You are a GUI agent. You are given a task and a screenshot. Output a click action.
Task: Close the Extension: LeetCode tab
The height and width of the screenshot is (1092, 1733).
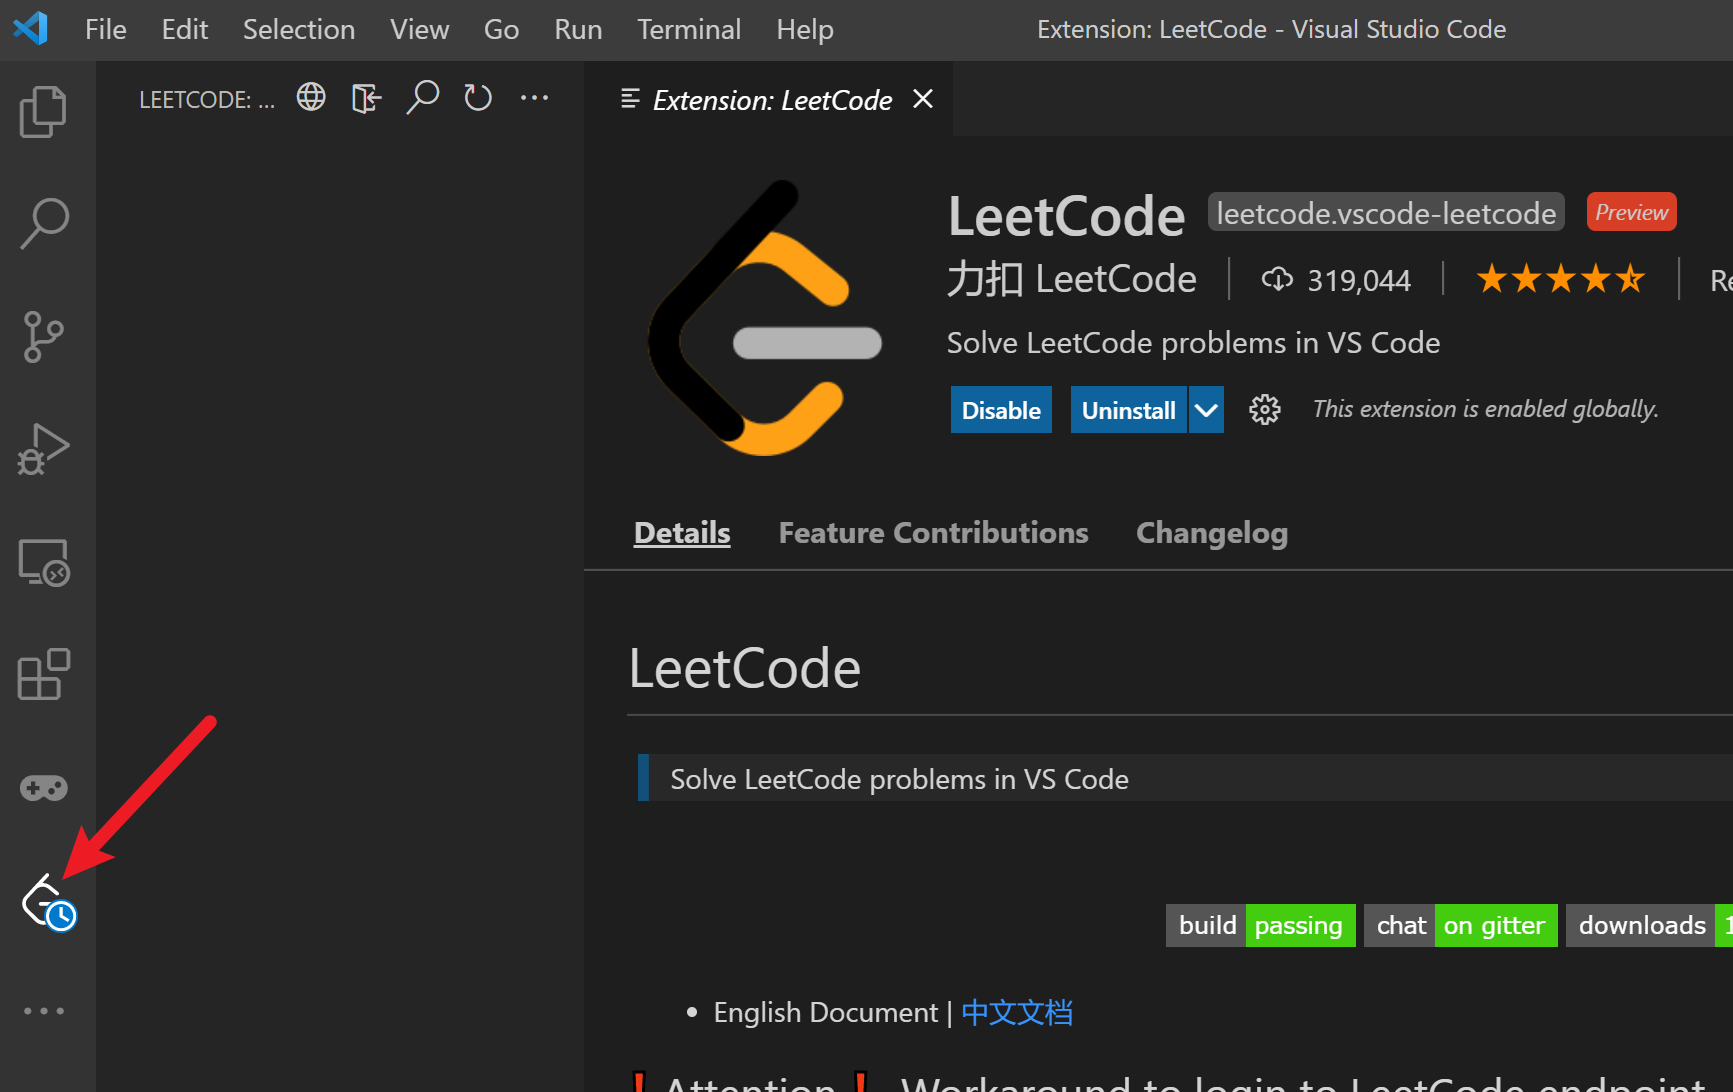point(923,99)
